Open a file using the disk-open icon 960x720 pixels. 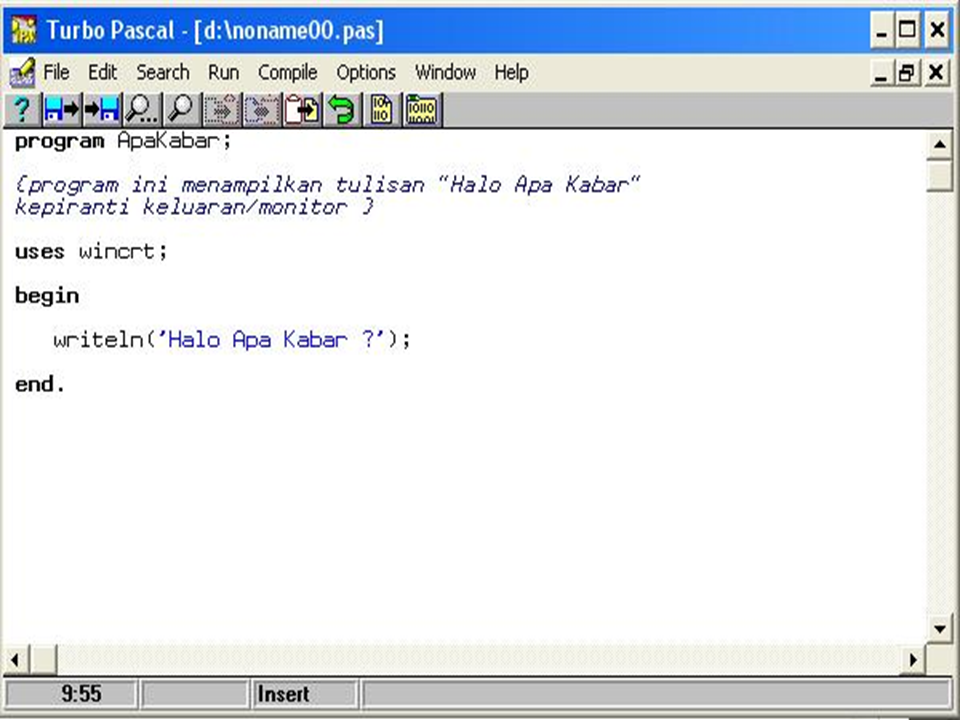62,110
